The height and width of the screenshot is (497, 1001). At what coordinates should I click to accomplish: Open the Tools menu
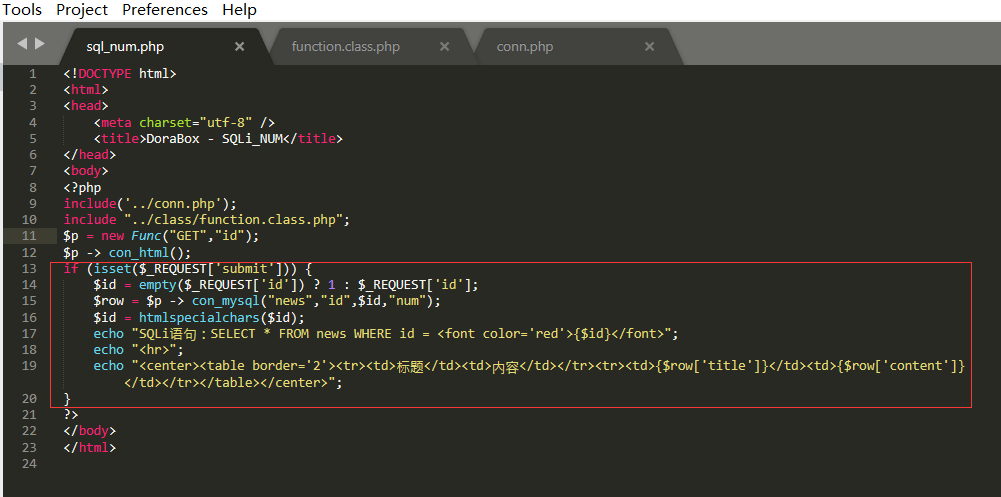(22, 10)
